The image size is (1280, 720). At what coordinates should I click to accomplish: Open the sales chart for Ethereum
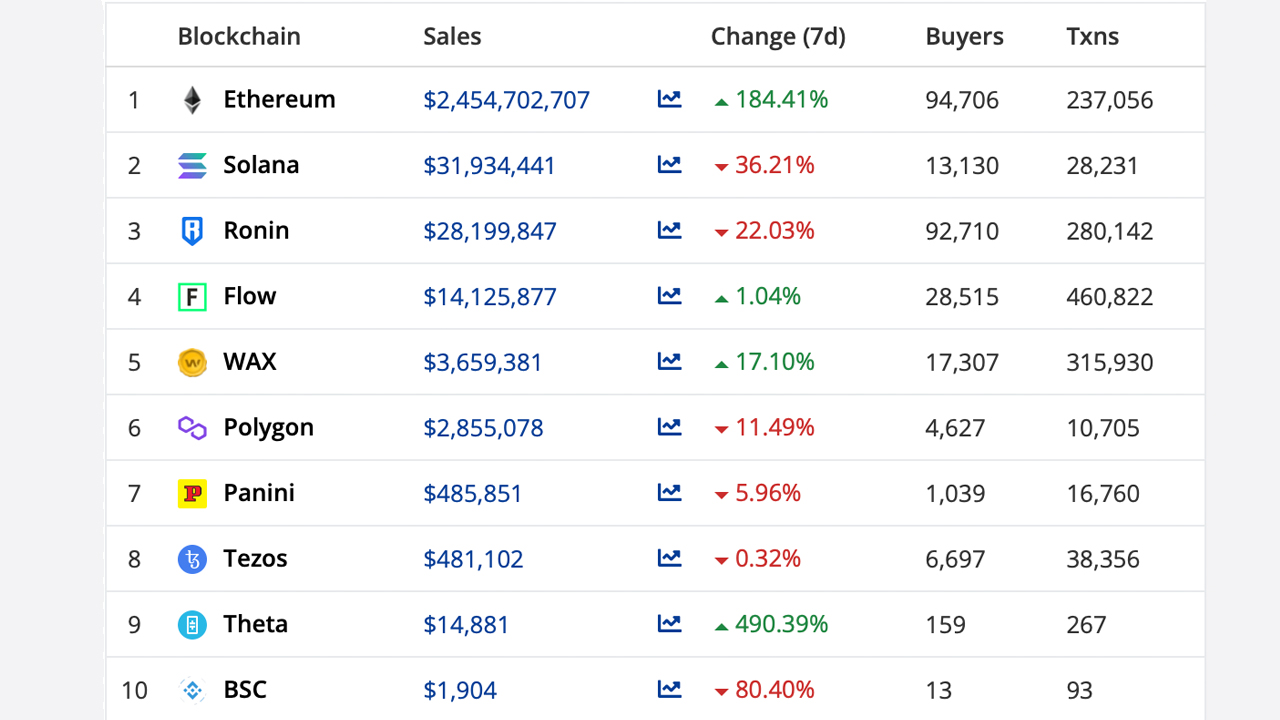(x=669, y=99)
